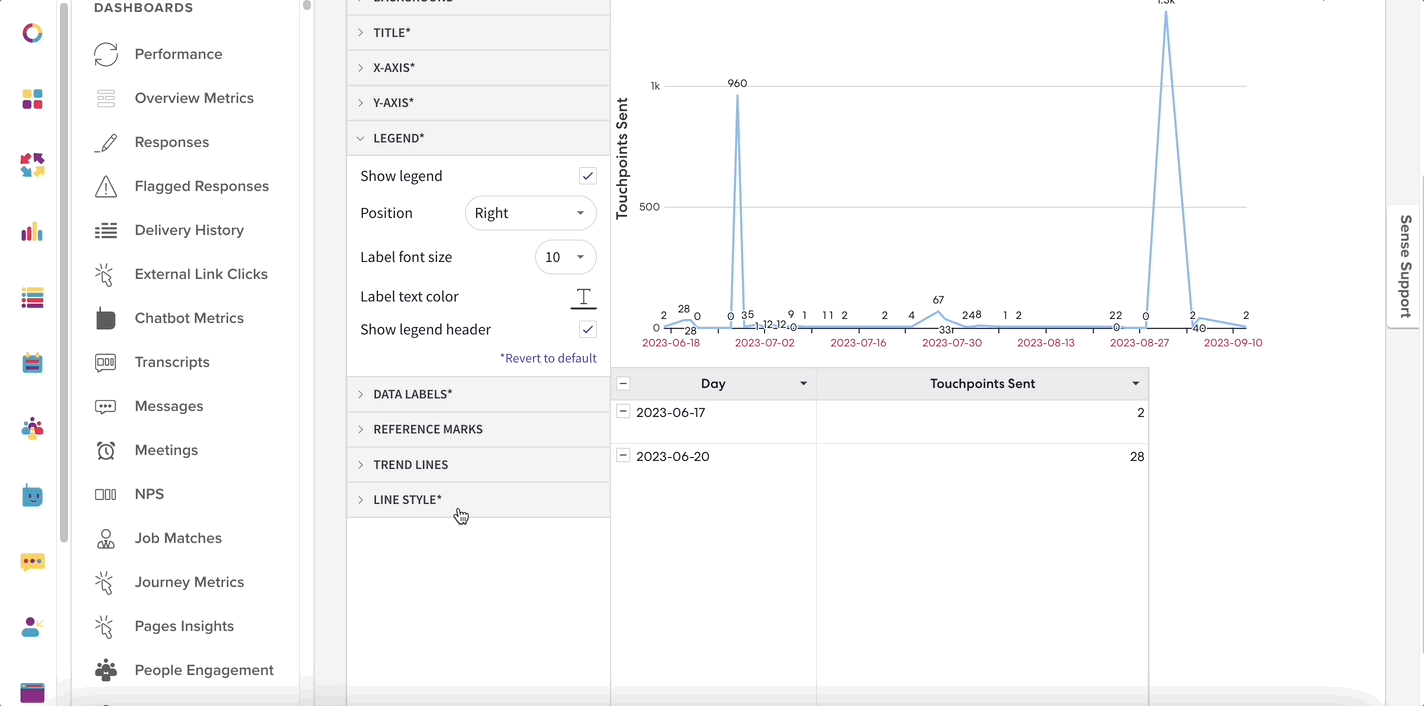The height and width of the screenshot is (706, 1424).
Task: Toggle the minus box for row 2023-06-17
Action: coord(623,411)
